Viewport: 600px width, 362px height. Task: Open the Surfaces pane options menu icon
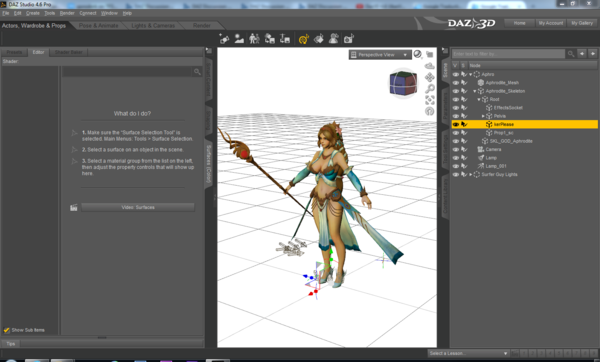tap(209, 51)
